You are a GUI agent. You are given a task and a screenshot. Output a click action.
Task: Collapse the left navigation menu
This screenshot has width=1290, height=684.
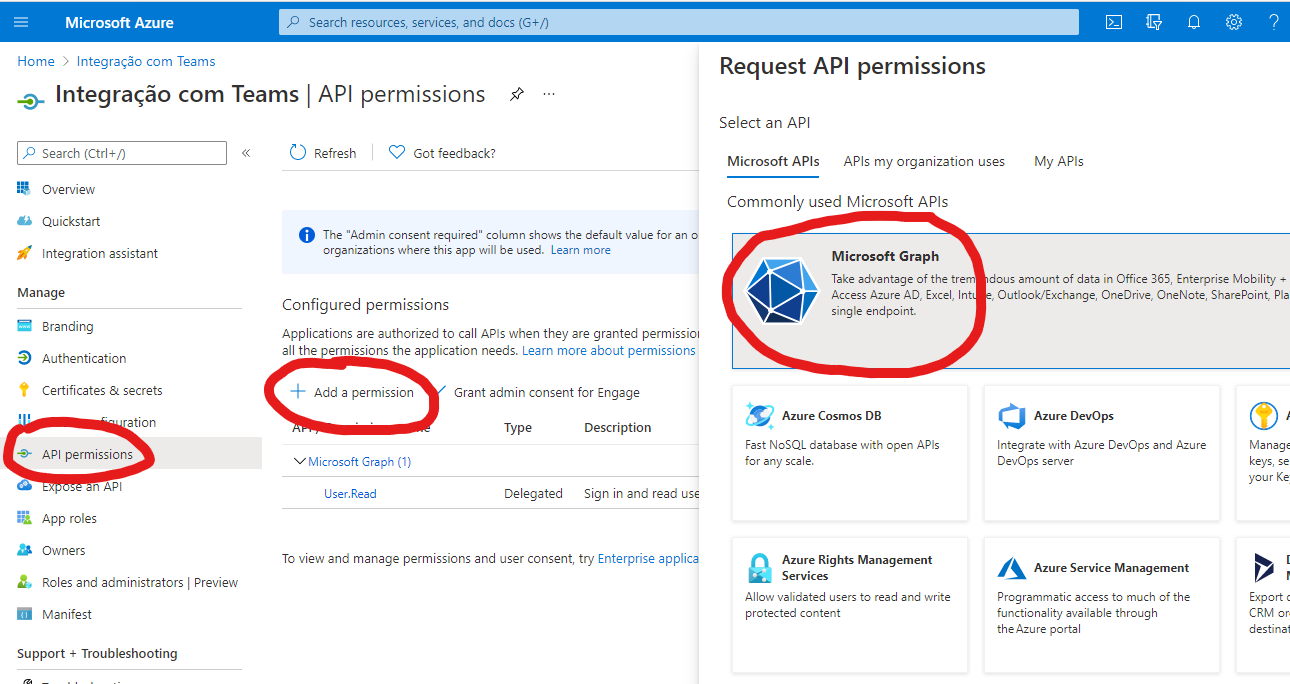click(x=246, y=153)
